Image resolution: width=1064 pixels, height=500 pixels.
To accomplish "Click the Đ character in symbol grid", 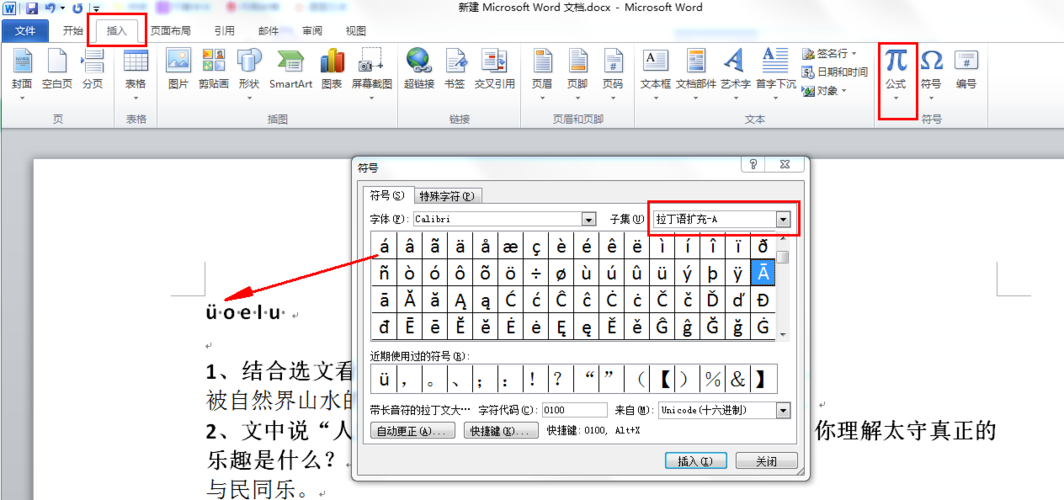I will point(763,300).
